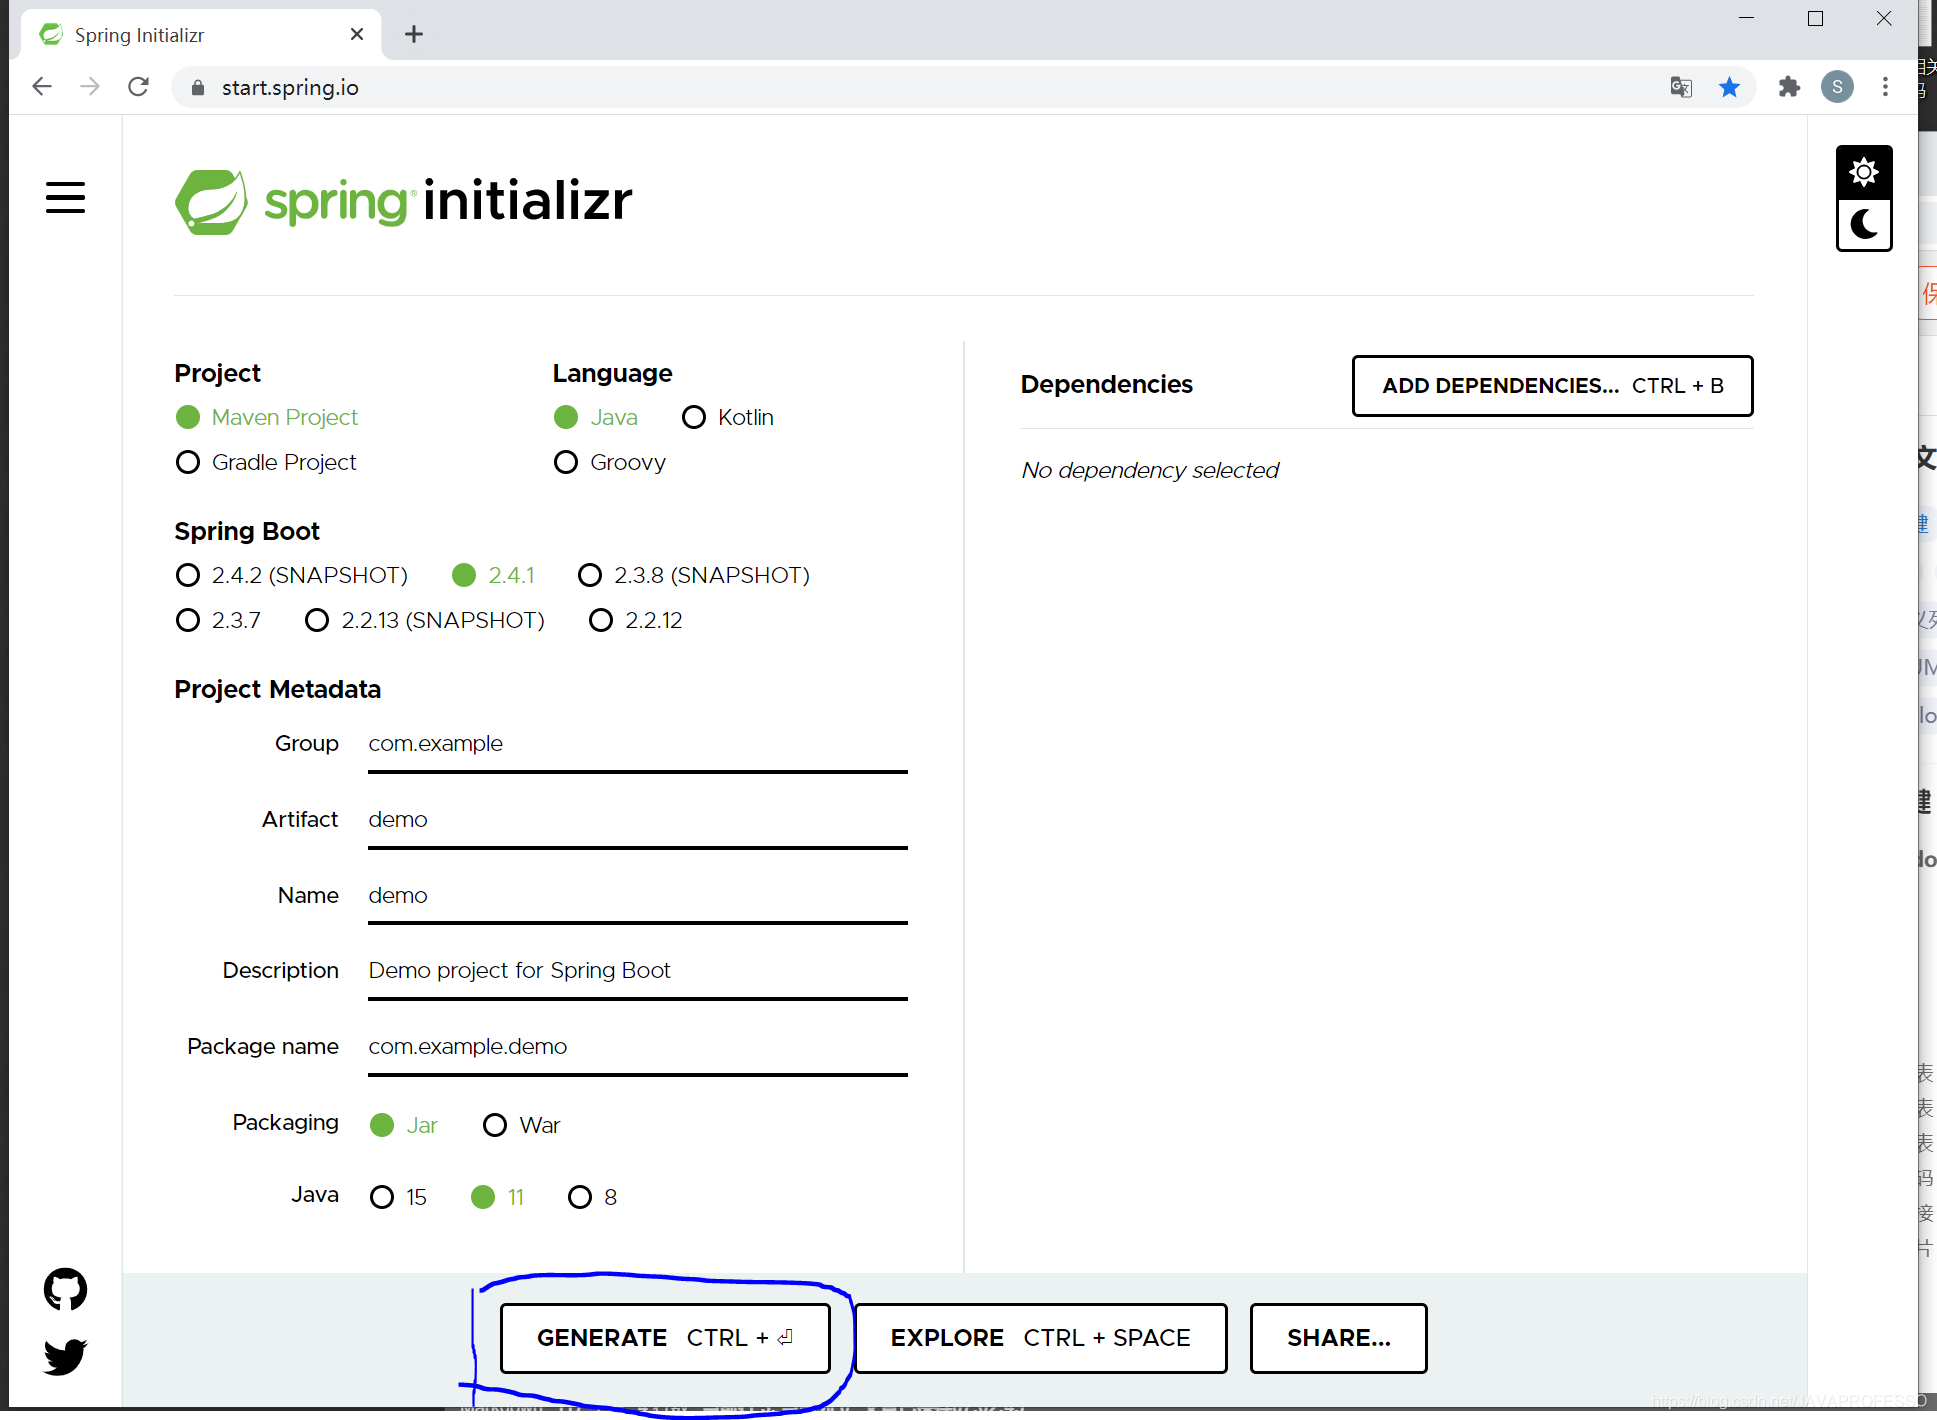
Task: Reload the start.spring.io page
Action: 139,87
